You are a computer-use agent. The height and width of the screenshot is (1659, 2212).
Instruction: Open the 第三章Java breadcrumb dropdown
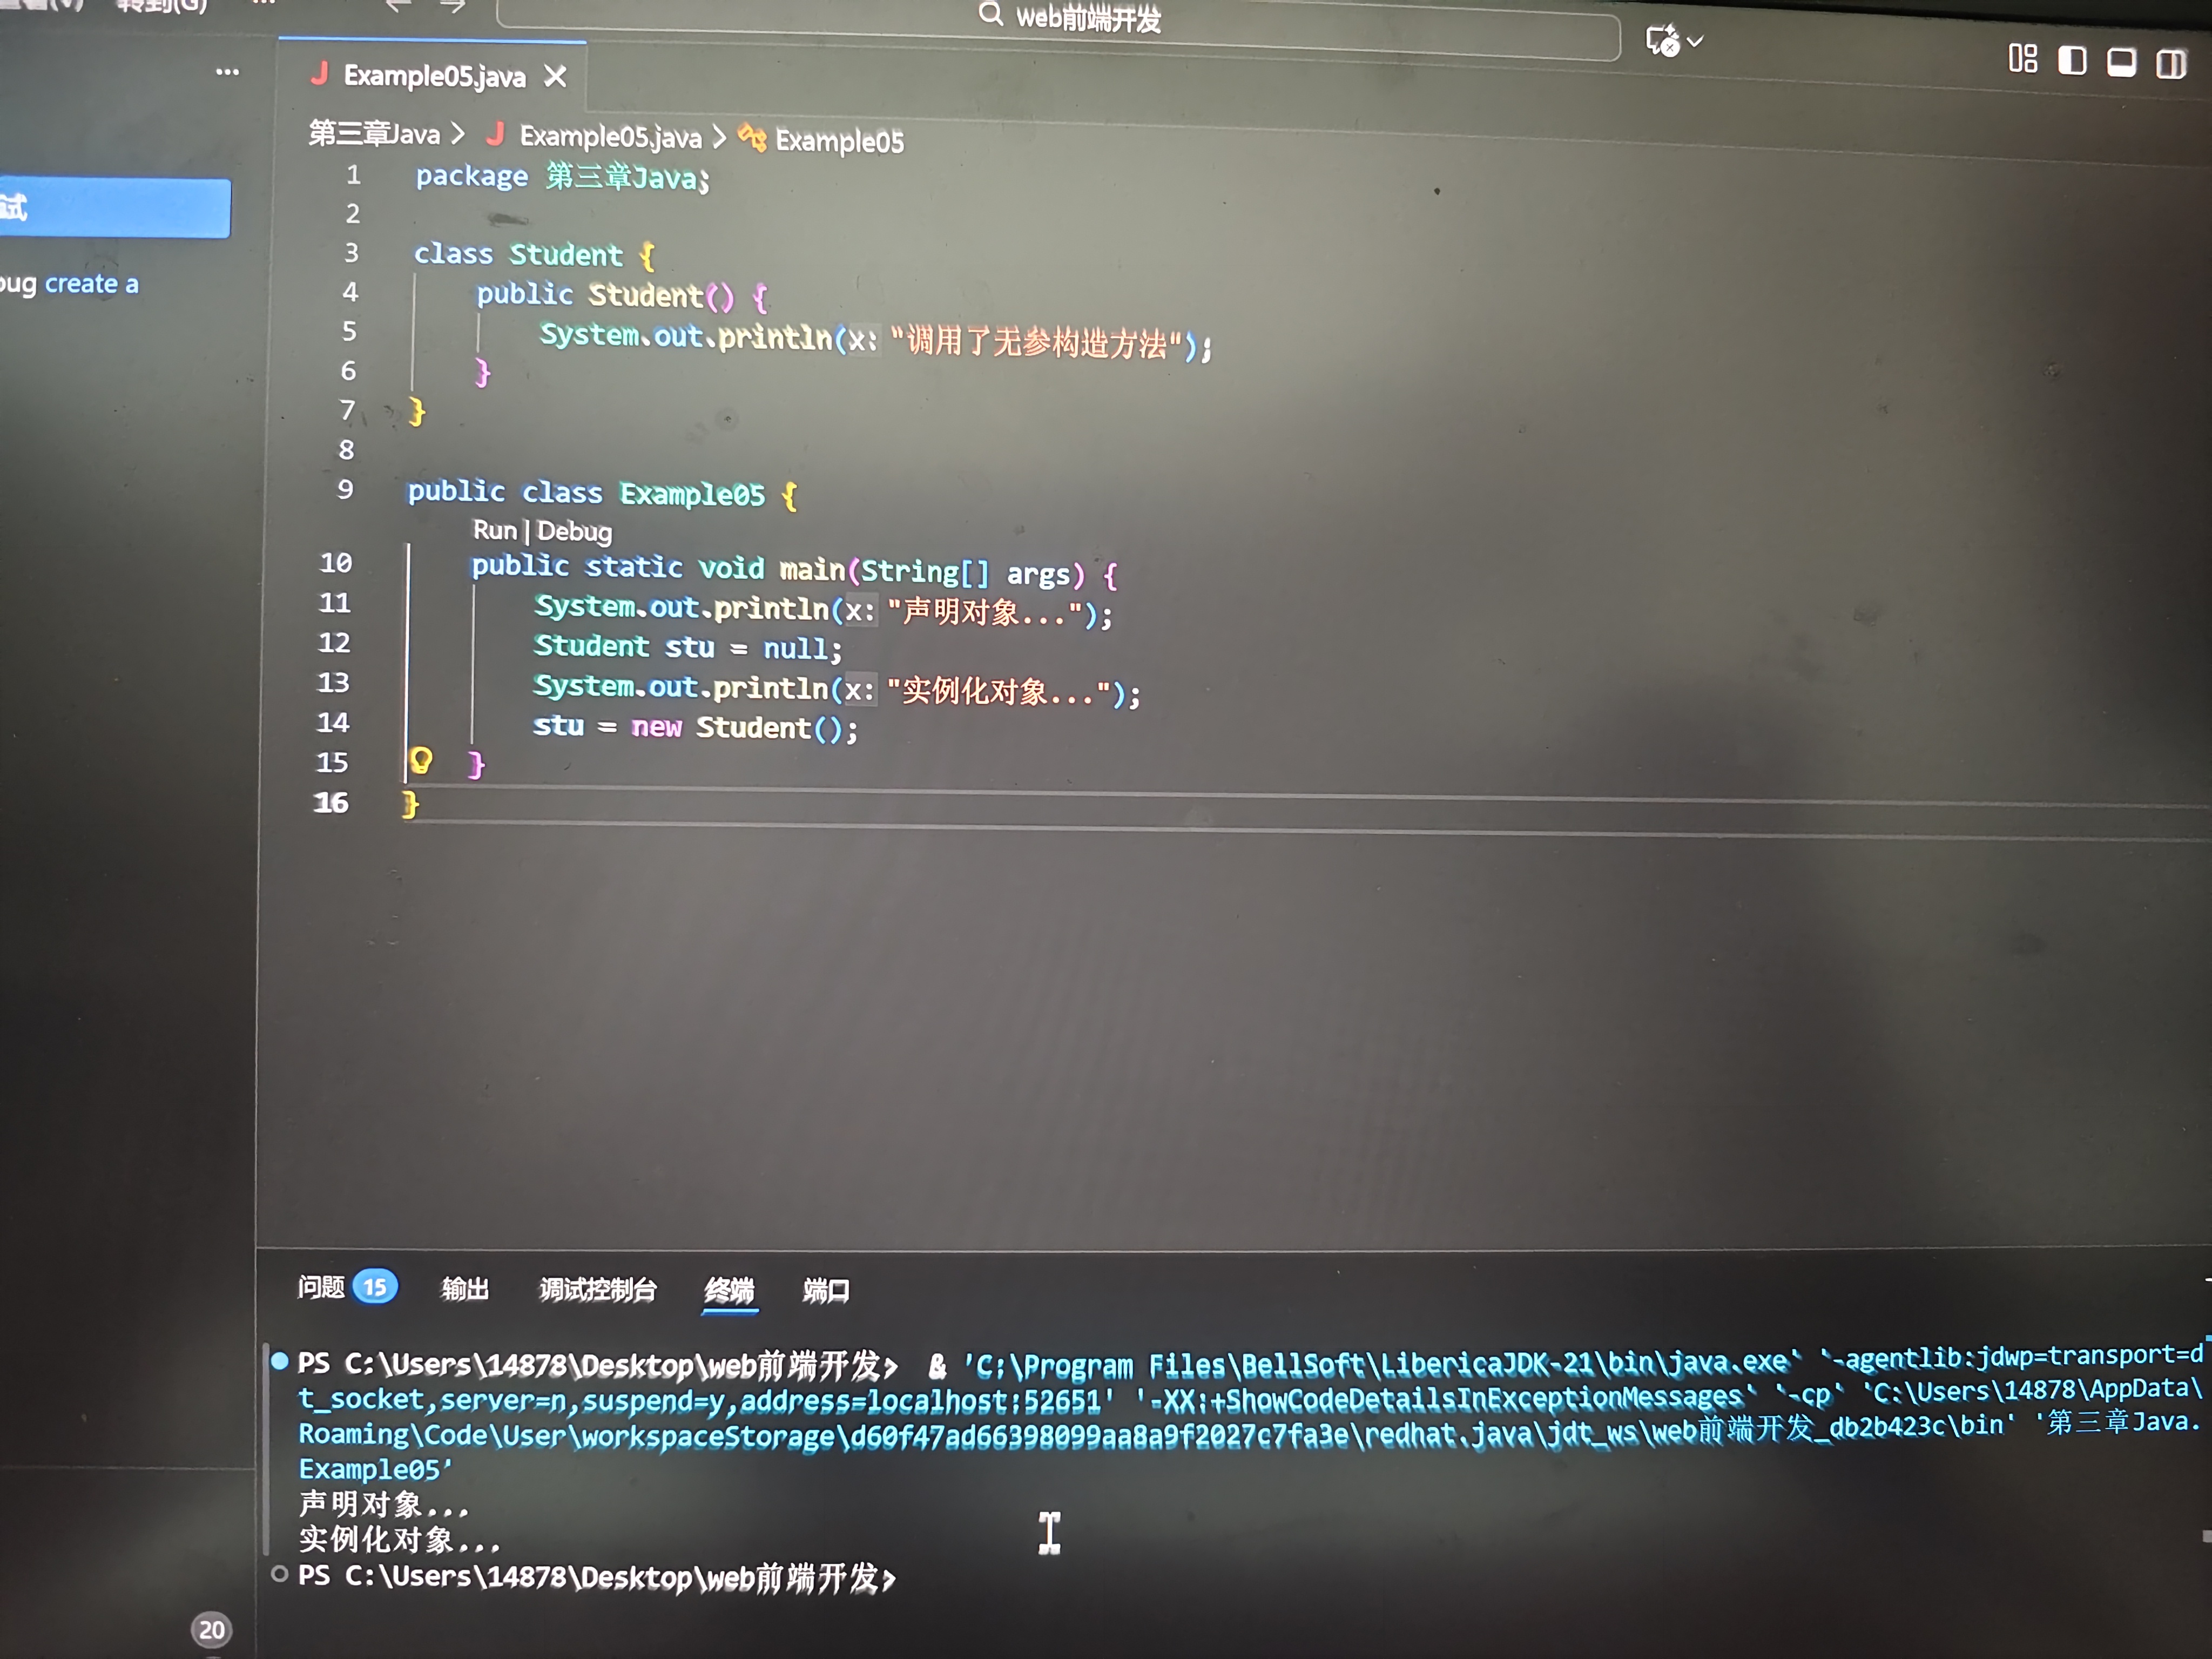pyautogui.click(x=373, y=135)
